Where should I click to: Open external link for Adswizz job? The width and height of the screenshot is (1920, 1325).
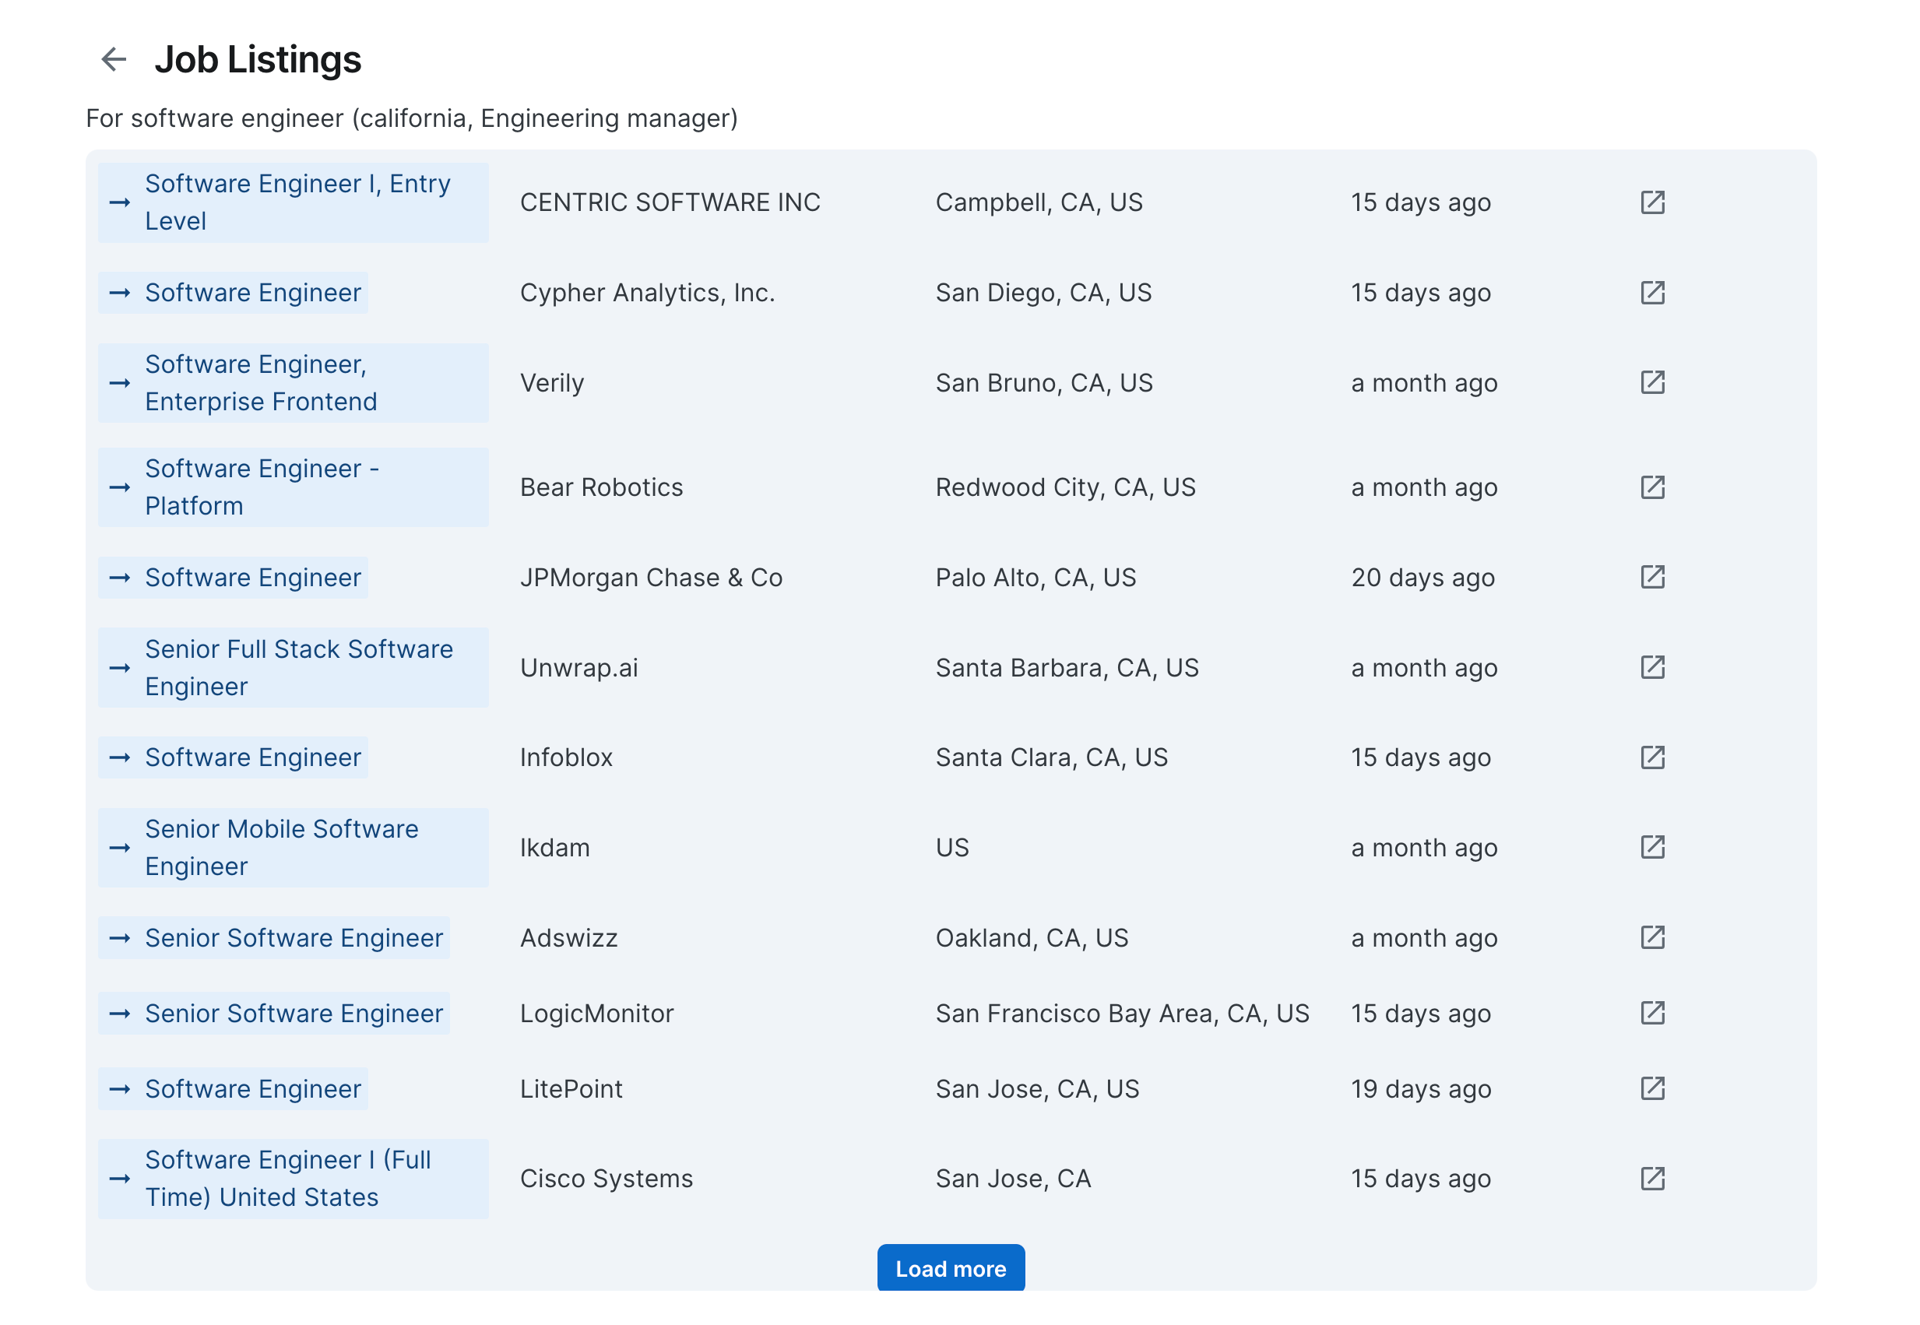coord(1652,937)
